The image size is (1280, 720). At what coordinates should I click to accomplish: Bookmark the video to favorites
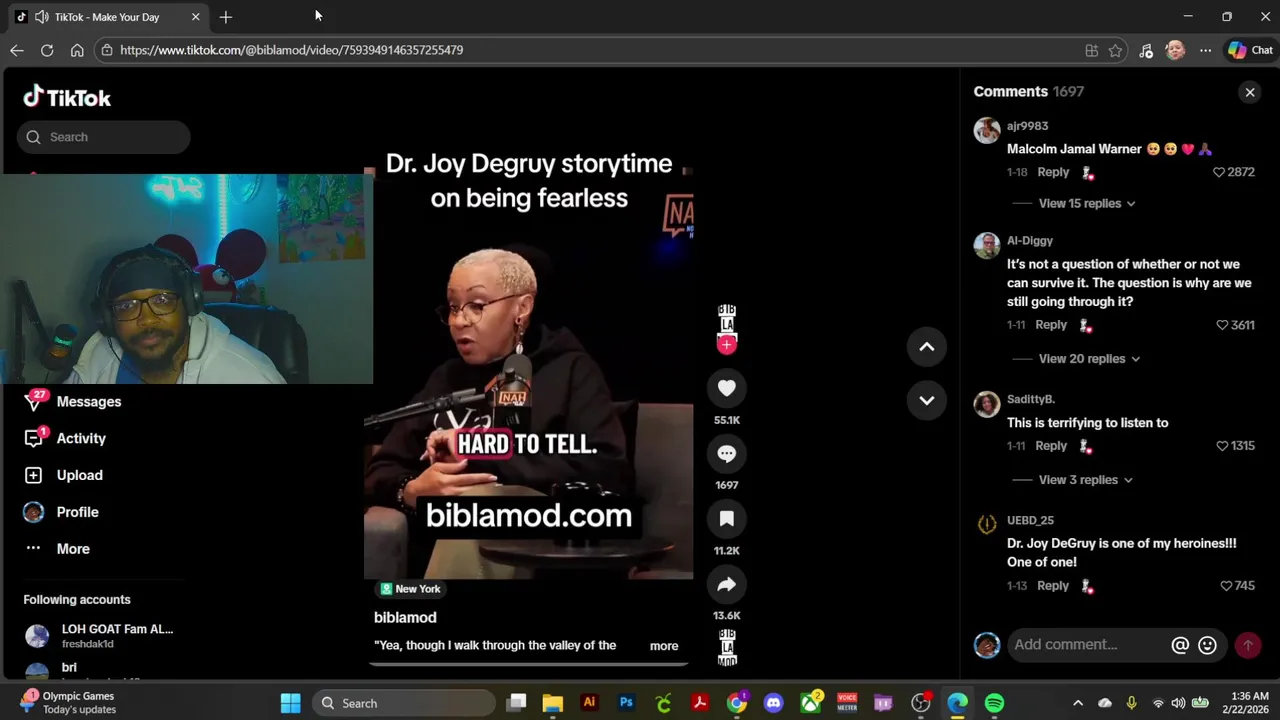727,518
